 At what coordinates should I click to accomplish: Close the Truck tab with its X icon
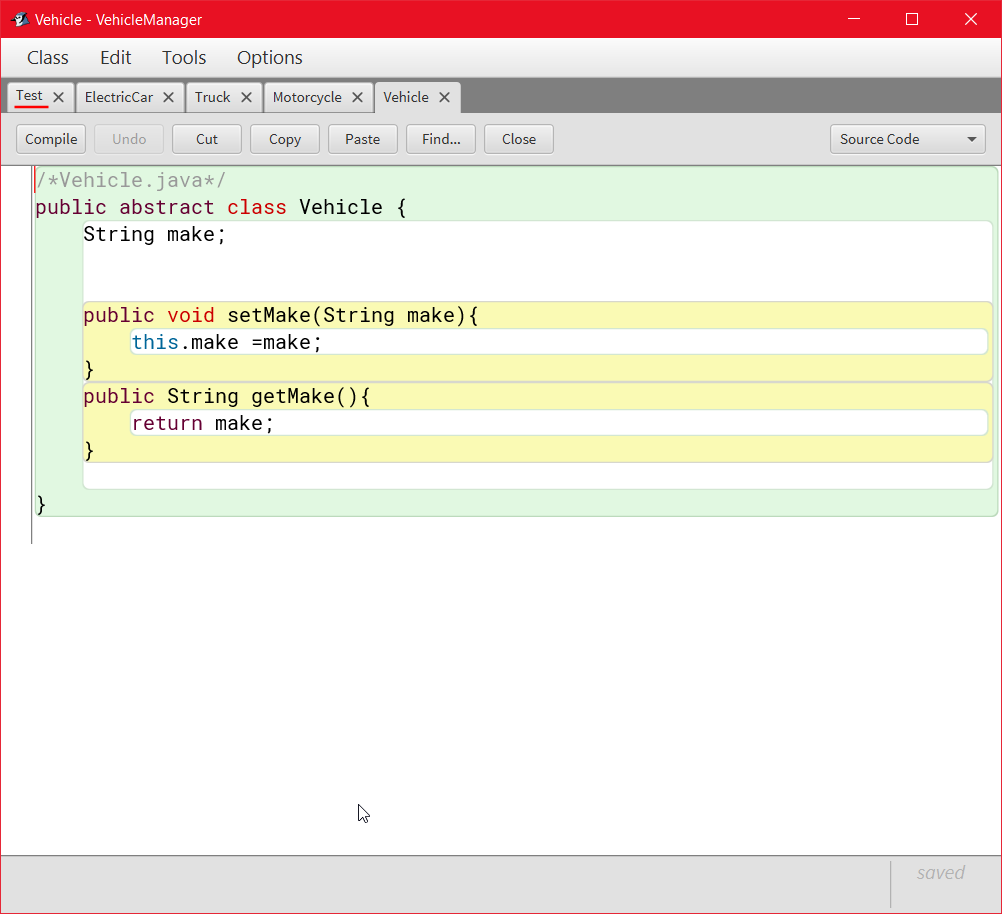245,97
